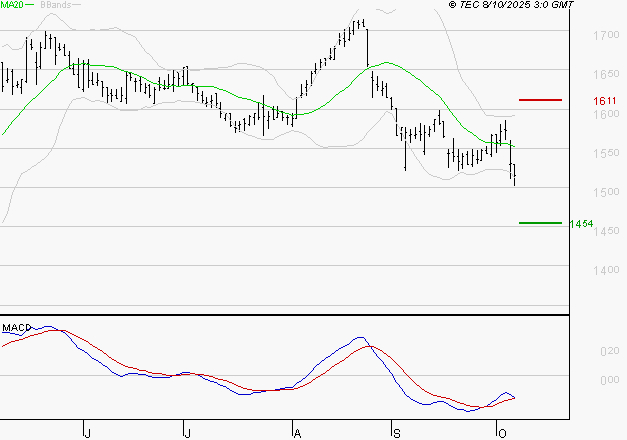Click the MACD panel label
This screenshot has width=627, height=440.
(x=16, y=328)
